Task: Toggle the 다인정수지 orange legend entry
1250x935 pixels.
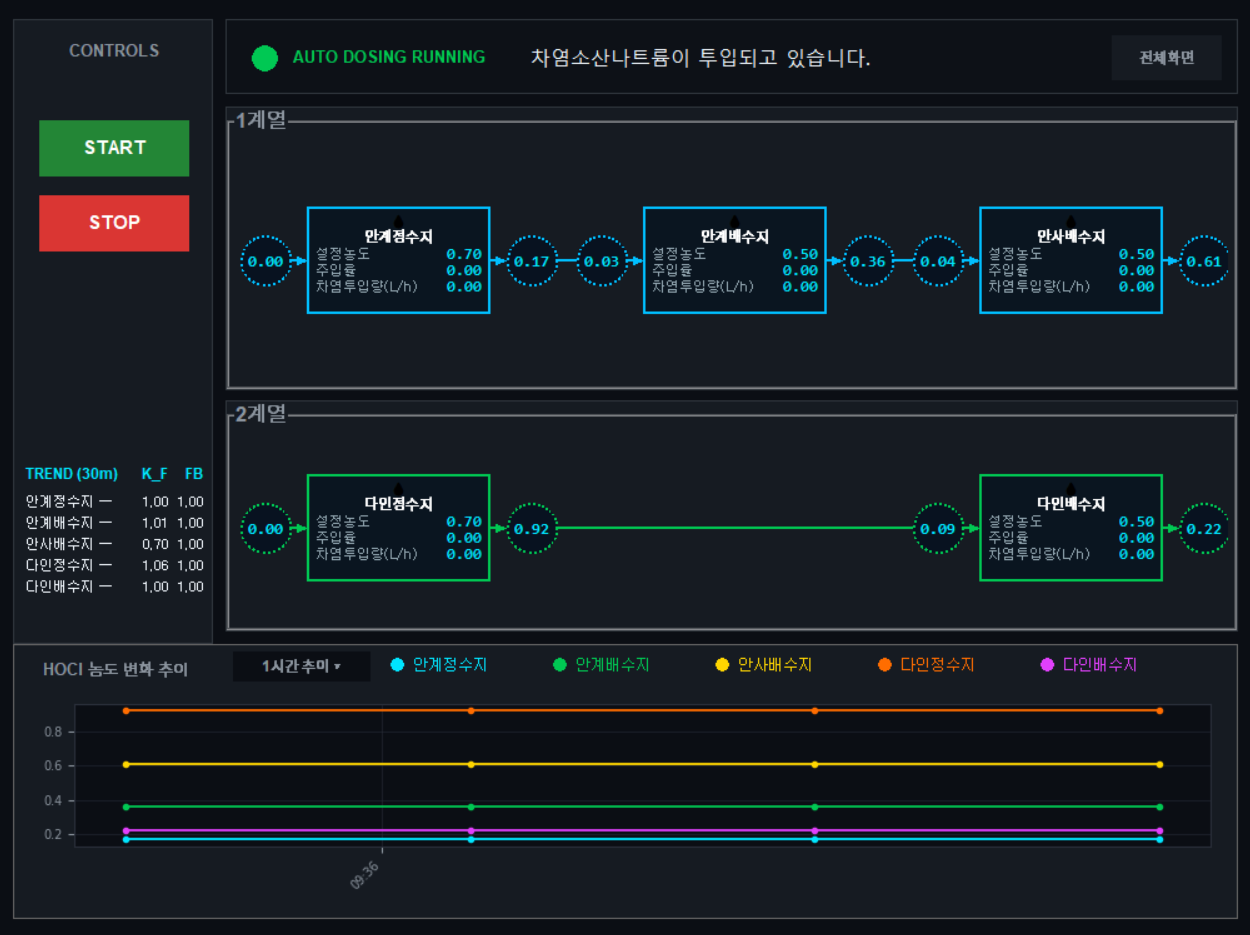Action: pos(926,665)
